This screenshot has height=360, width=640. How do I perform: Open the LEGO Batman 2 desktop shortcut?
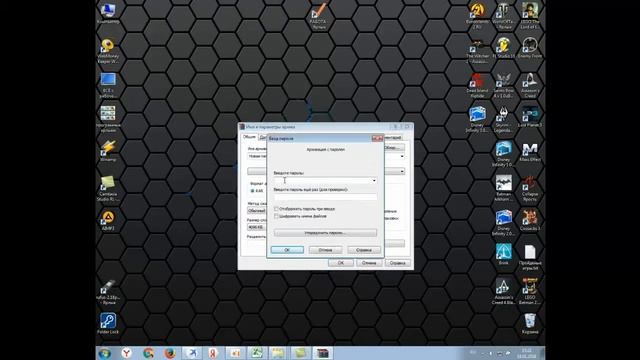[530, 291]
